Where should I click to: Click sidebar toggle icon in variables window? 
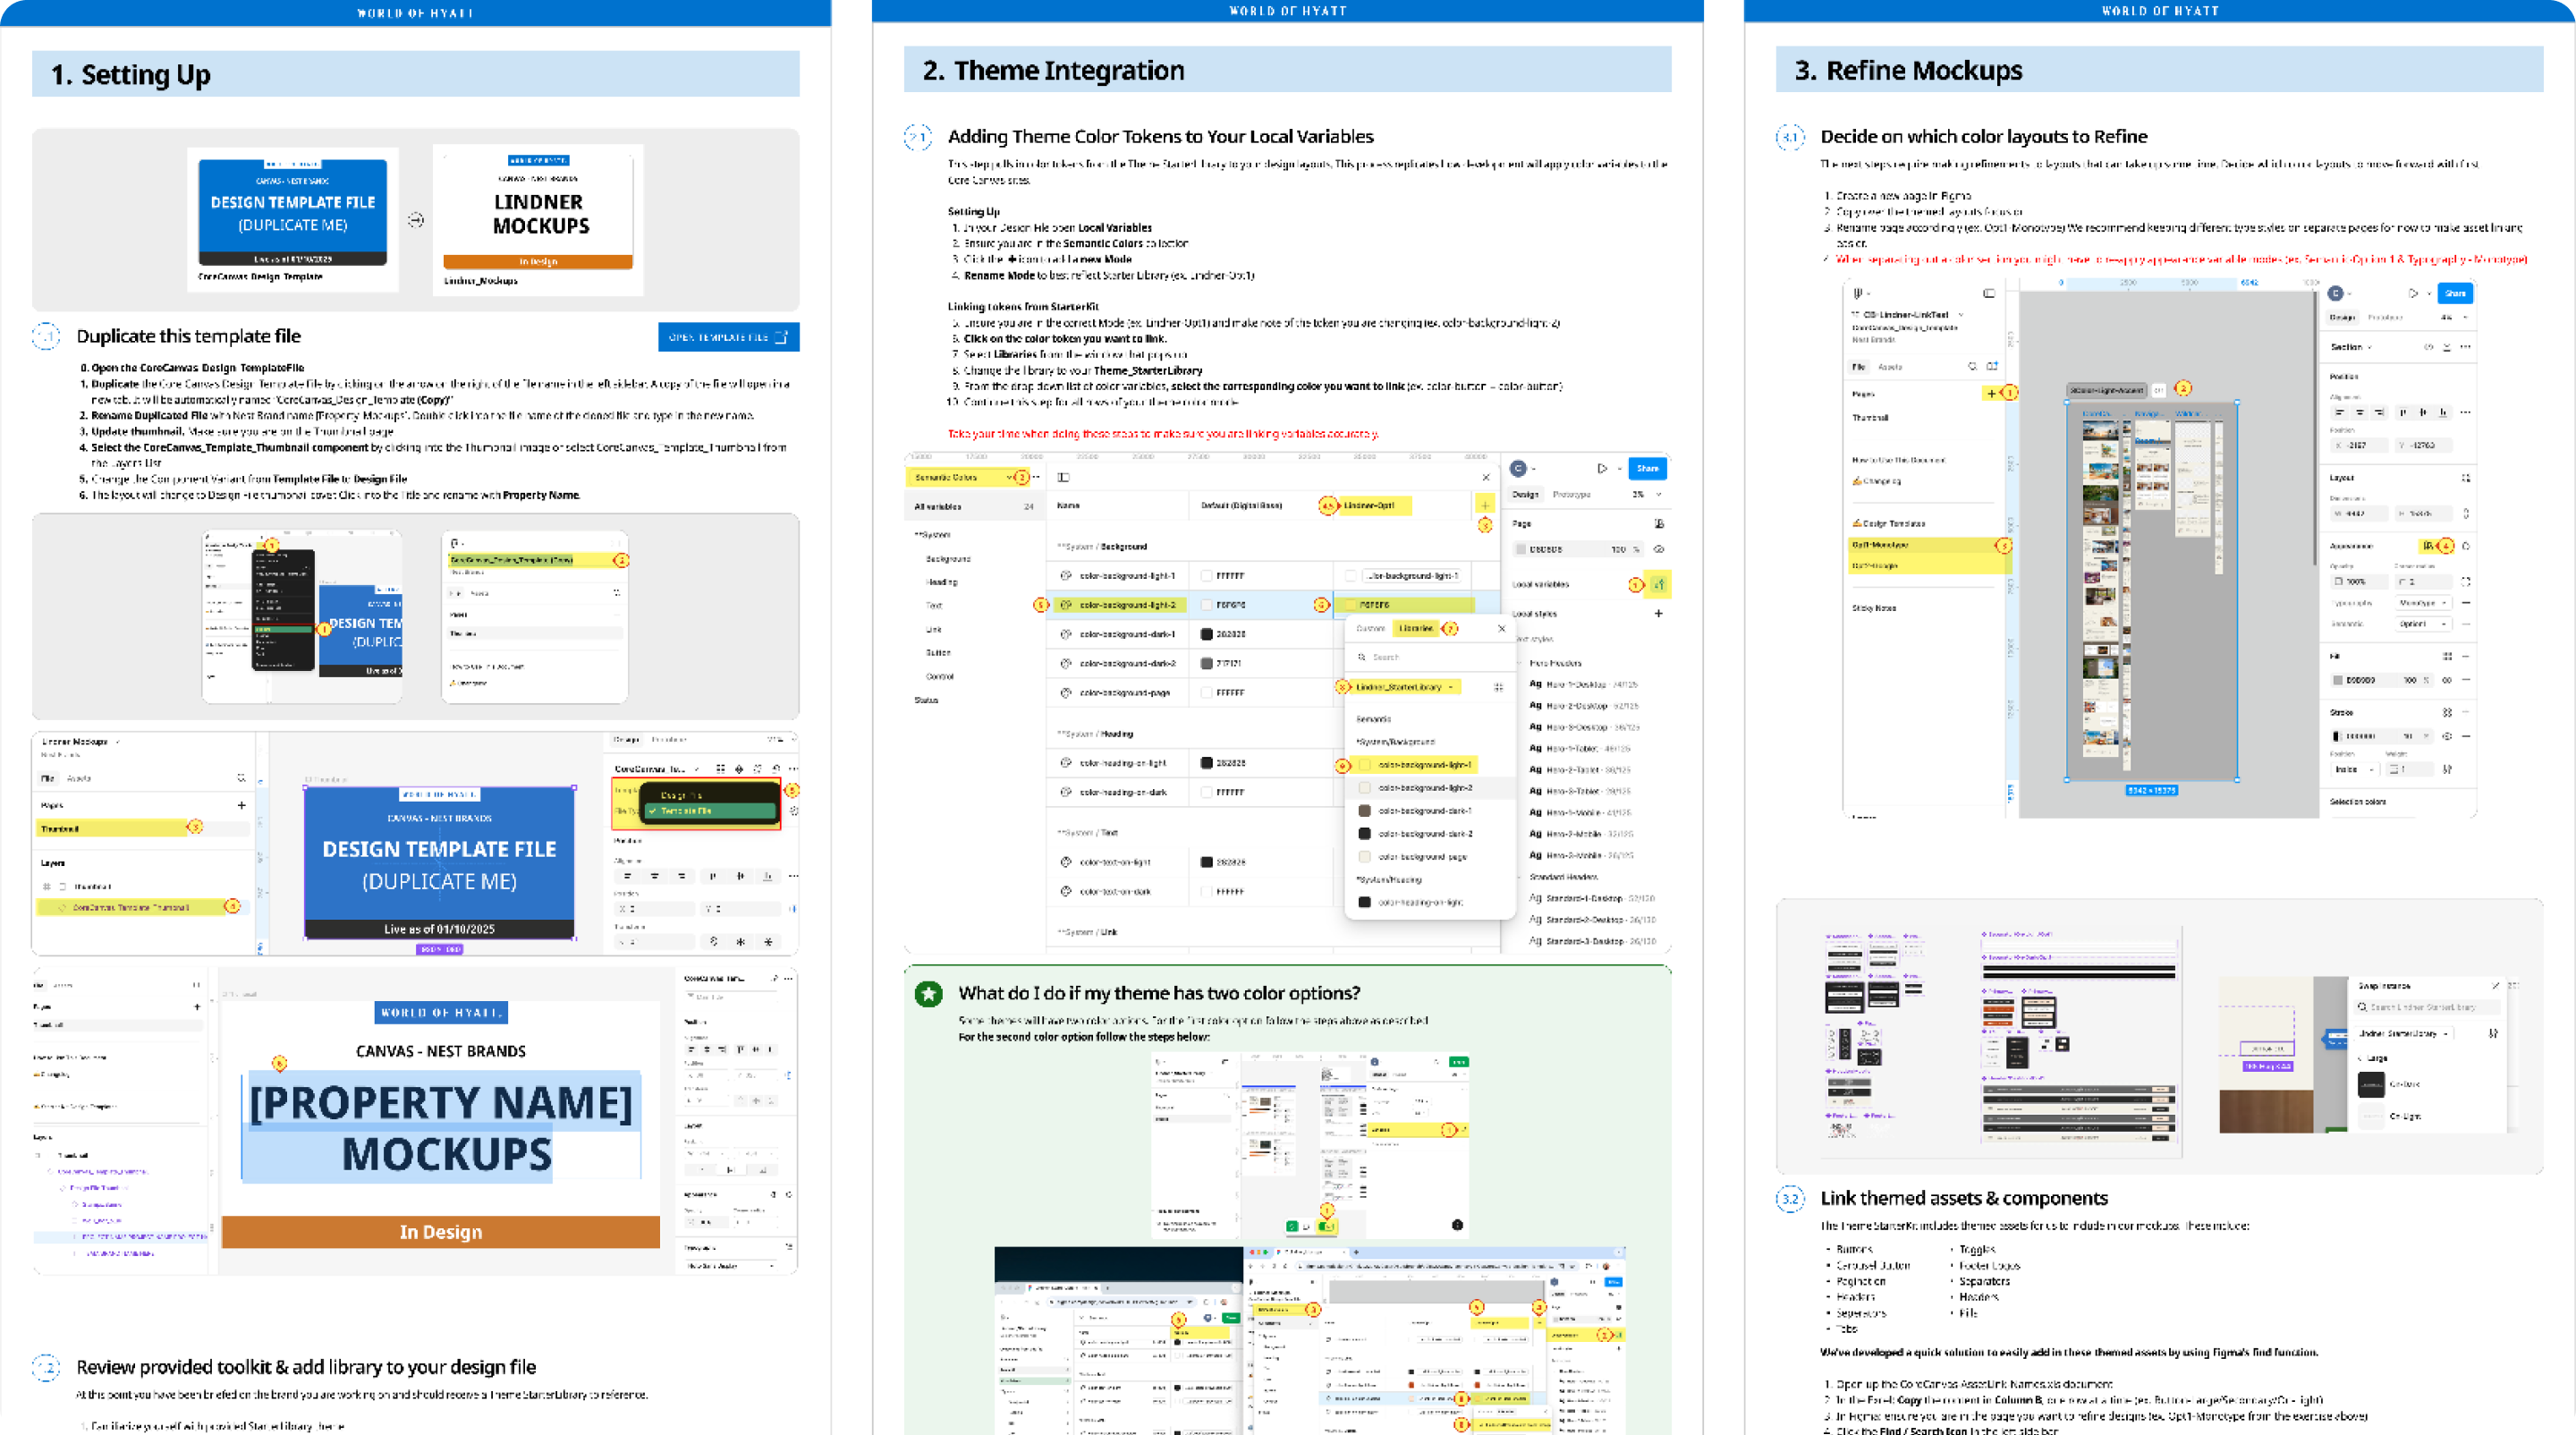[x=1063, y=478]
